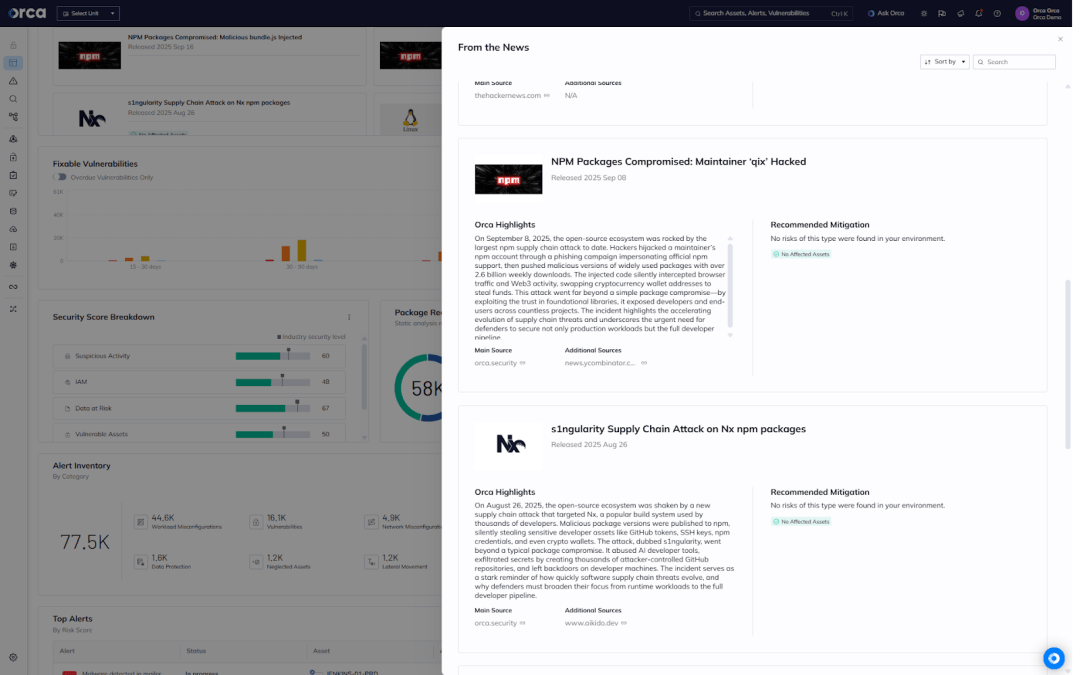
Task: Open the help question mark icon
Action: [x=997, y=13]
